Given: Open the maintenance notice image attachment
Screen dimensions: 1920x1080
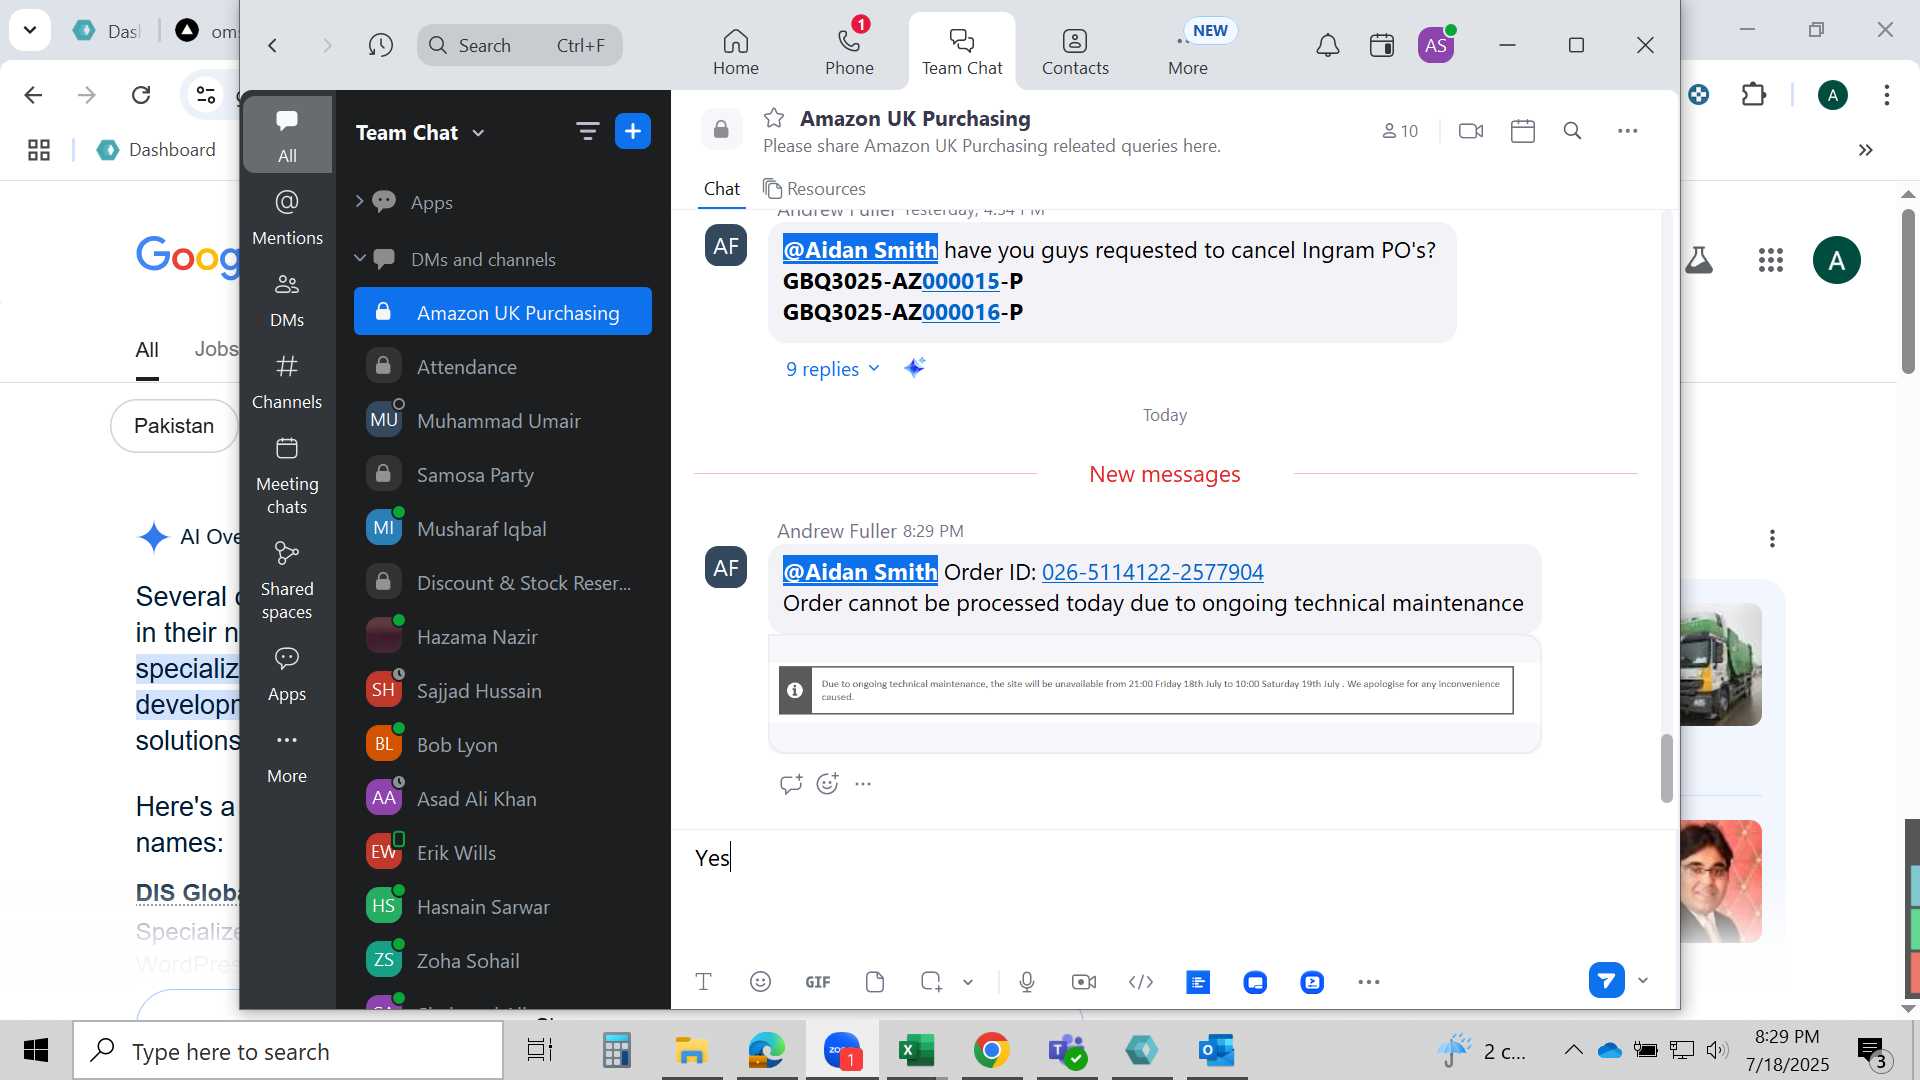Looking at the screenshot, I should pyautogui.click(x=1146, y=689).
